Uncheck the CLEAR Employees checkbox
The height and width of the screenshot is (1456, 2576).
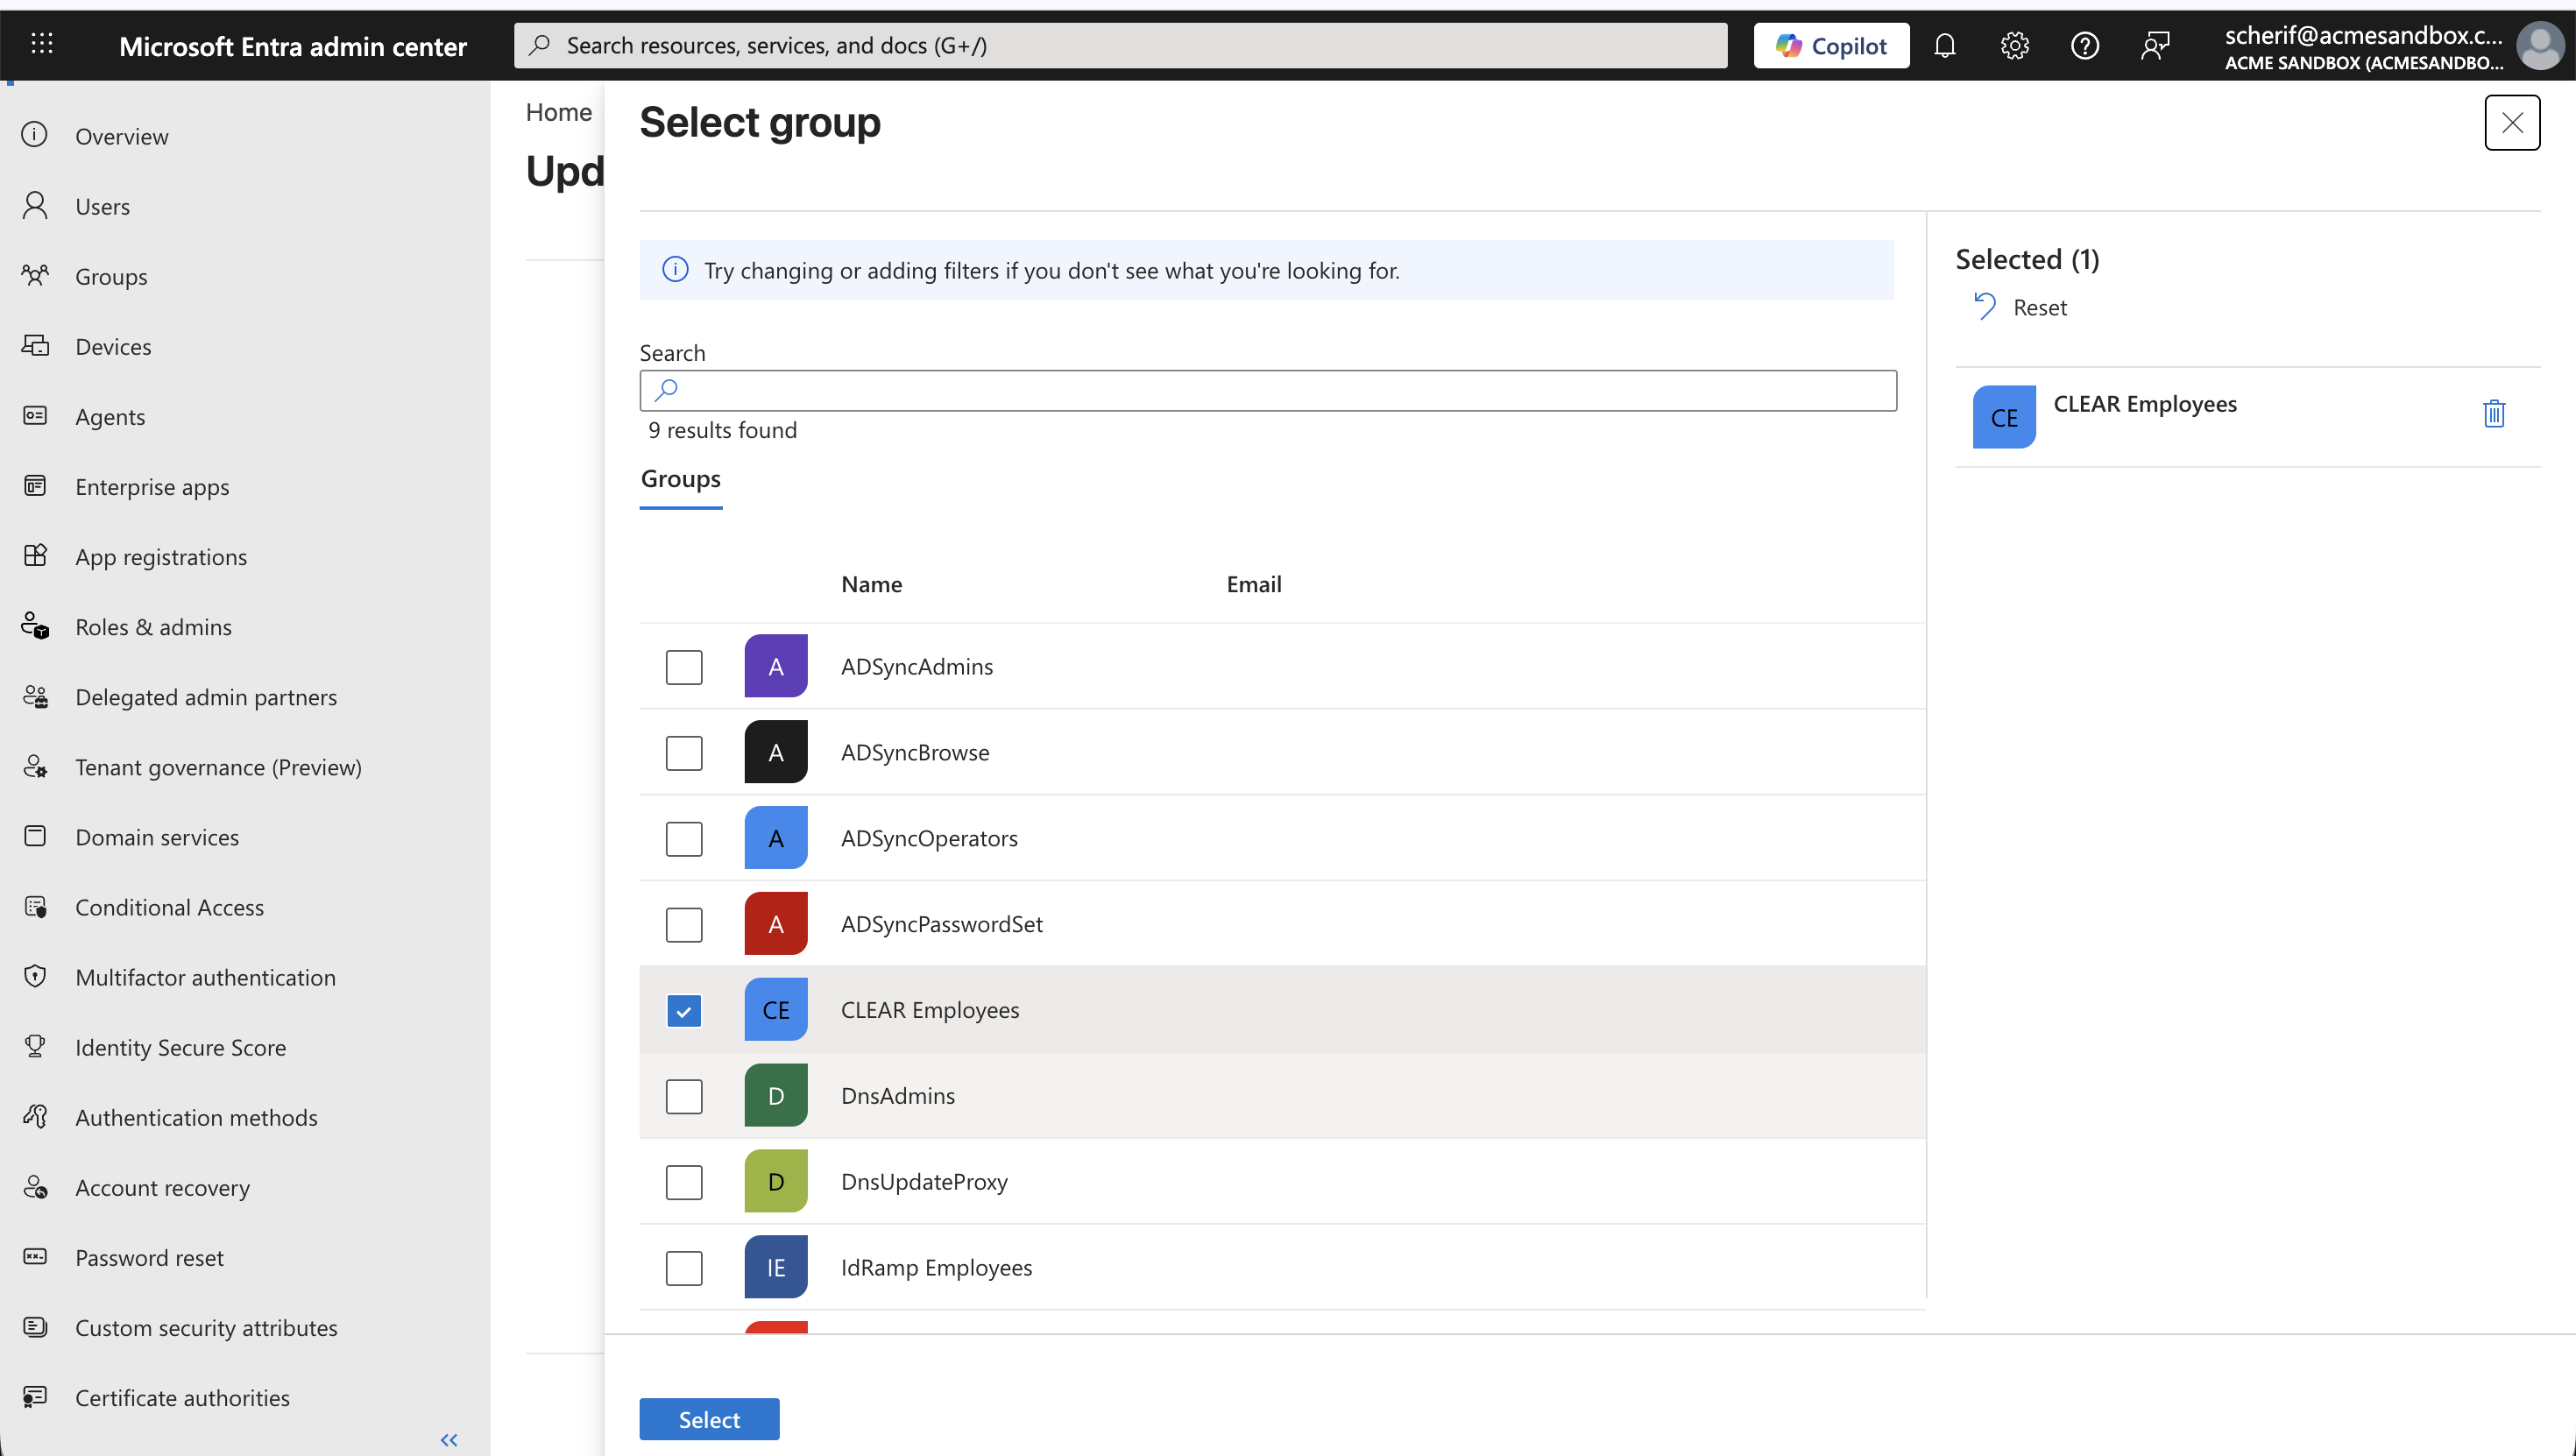[x=684, y=1011]
